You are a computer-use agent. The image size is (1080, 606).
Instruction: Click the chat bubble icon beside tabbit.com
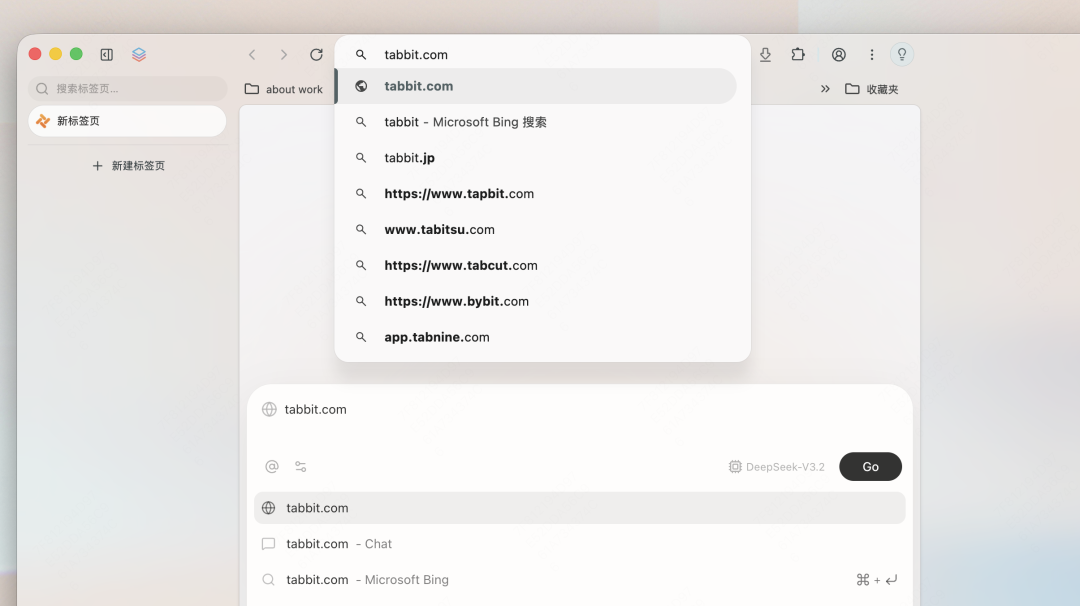tap(269, 543)
